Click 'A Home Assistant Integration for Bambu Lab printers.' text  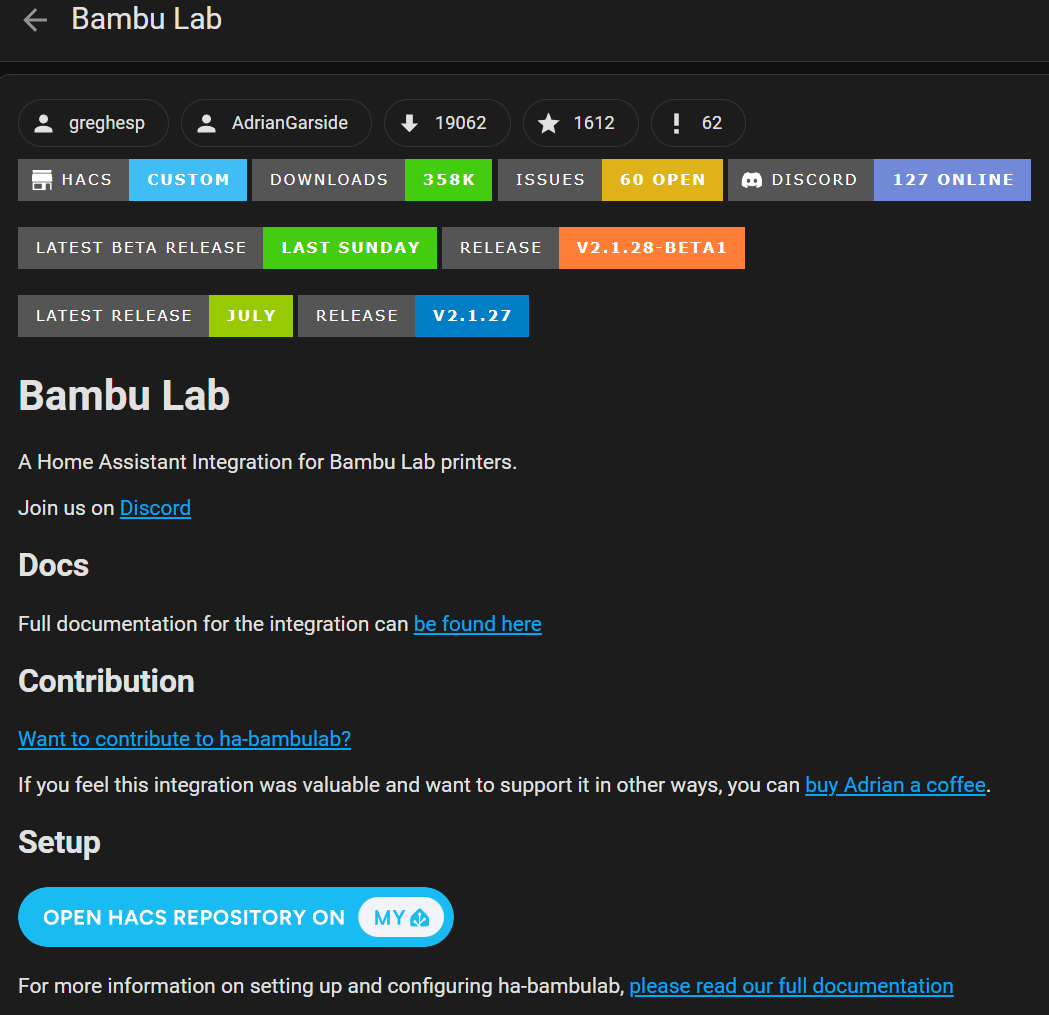coord(268,462)
